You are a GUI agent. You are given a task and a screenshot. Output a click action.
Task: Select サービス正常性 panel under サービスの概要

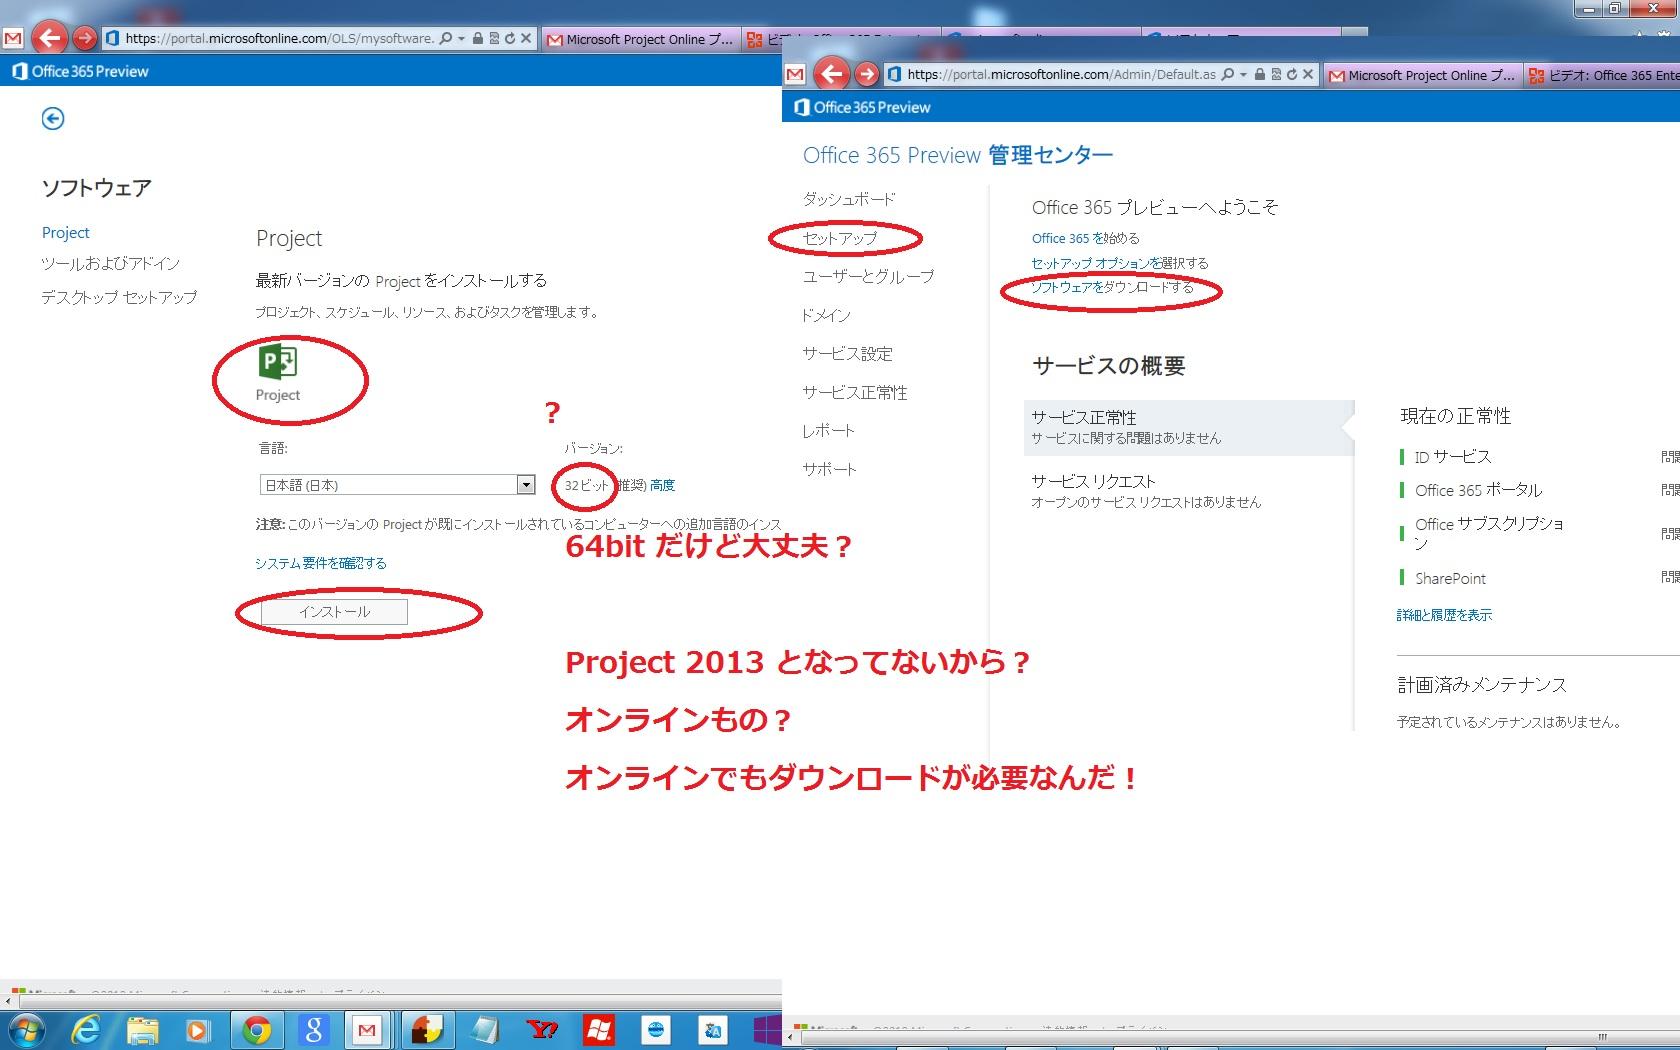(x=1189, y=427)
